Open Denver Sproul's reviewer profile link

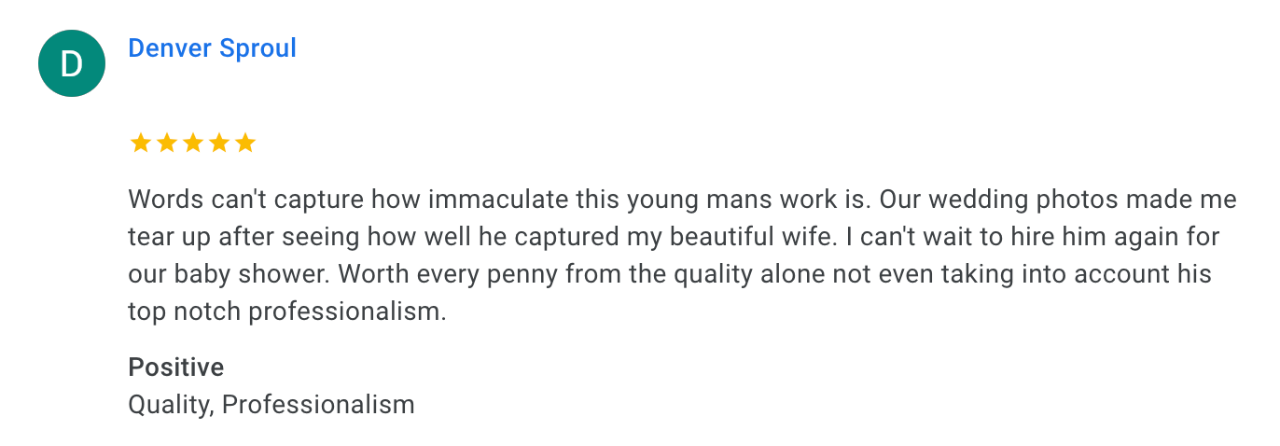click(x=212, y=48)
